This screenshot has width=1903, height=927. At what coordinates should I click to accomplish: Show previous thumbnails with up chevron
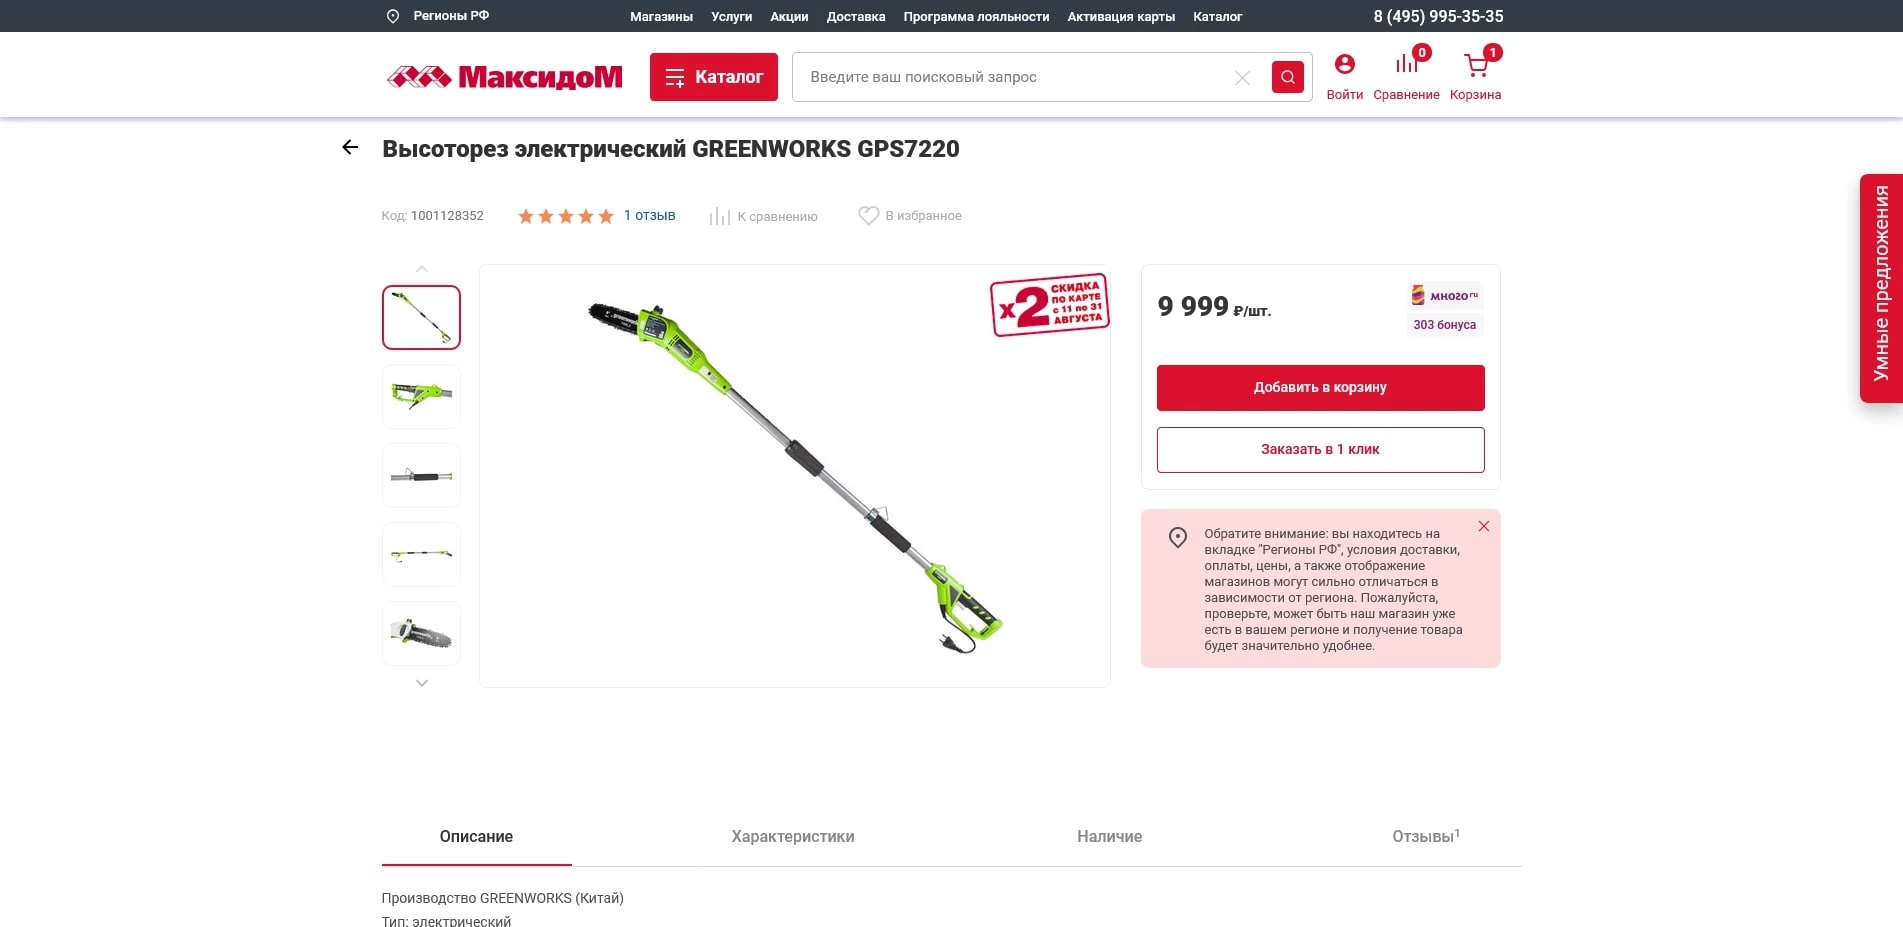click(x=422, y=269)
